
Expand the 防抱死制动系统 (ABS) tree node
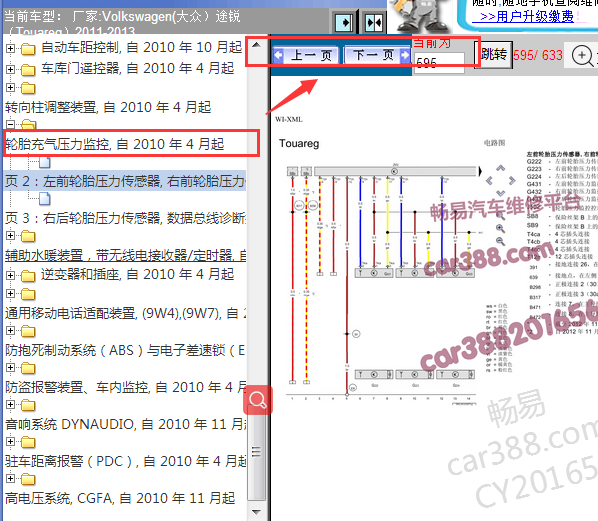11,331
